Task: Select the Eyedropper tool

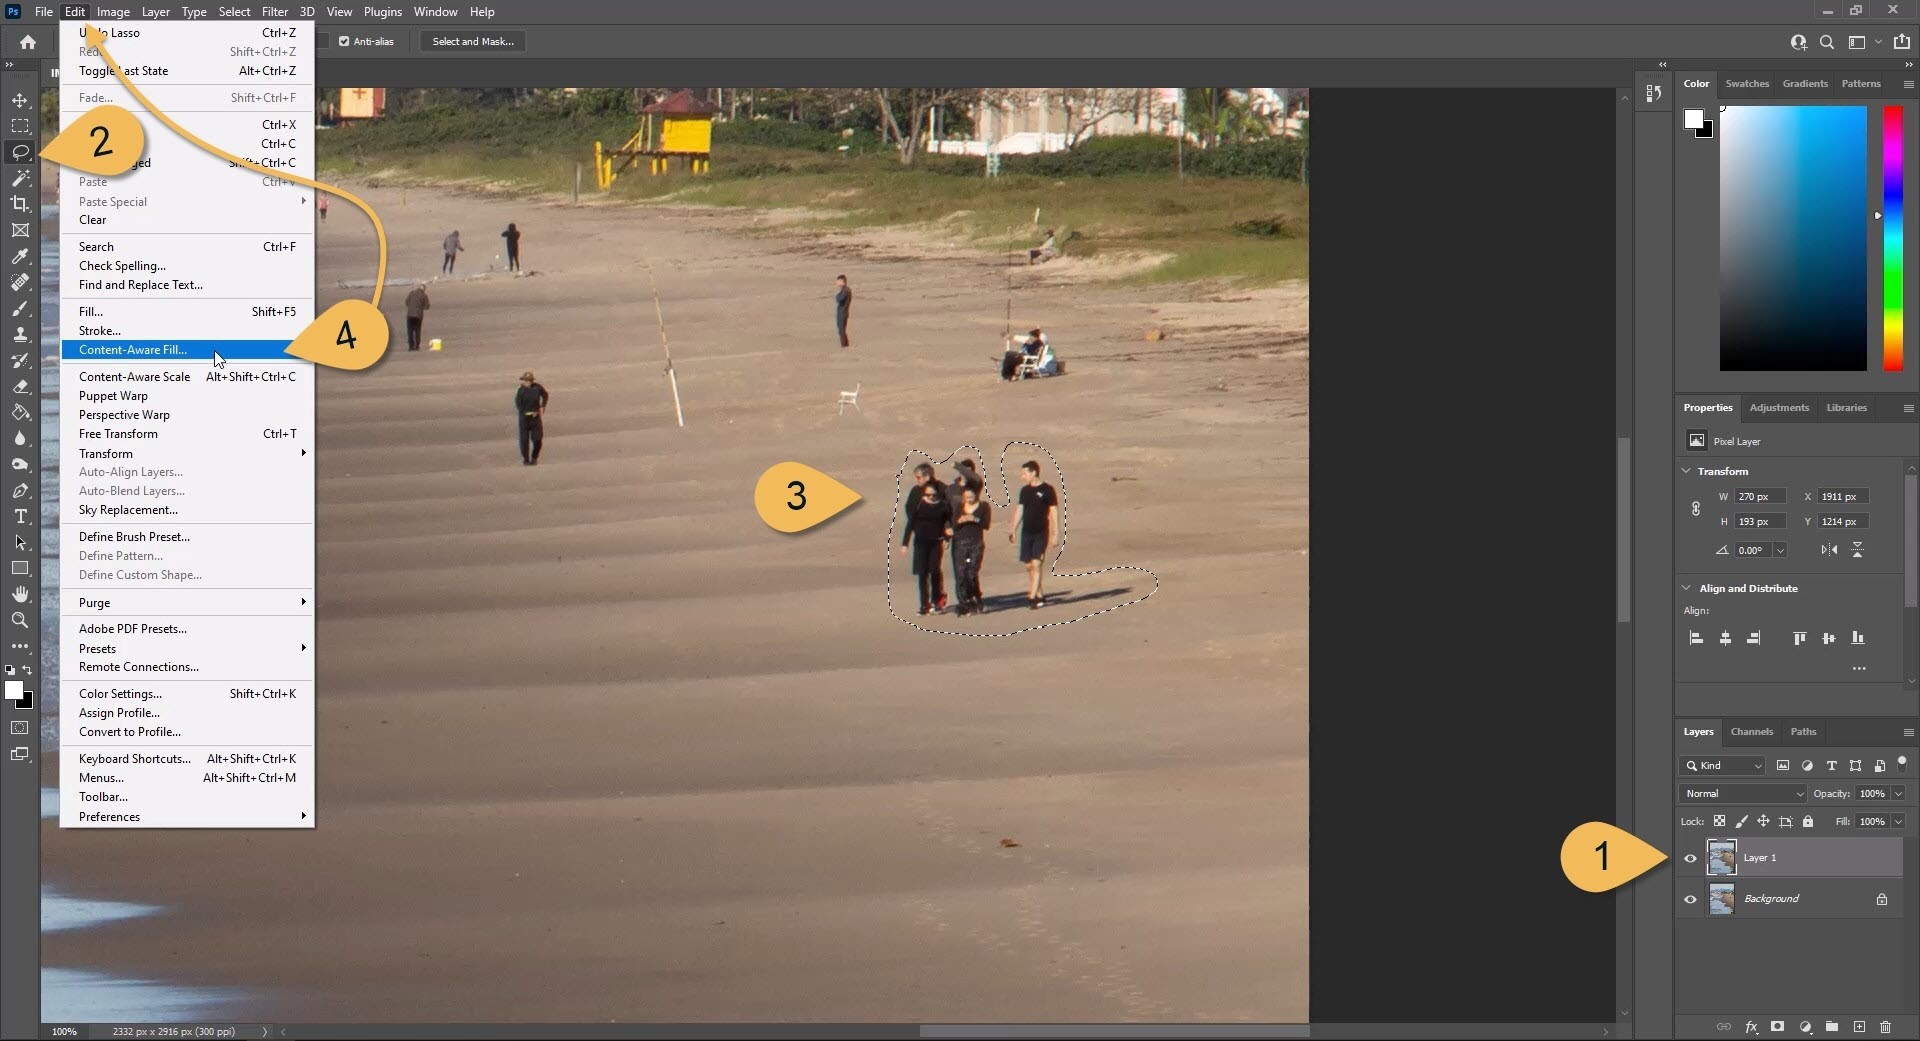Action: (x=20, y=256)
